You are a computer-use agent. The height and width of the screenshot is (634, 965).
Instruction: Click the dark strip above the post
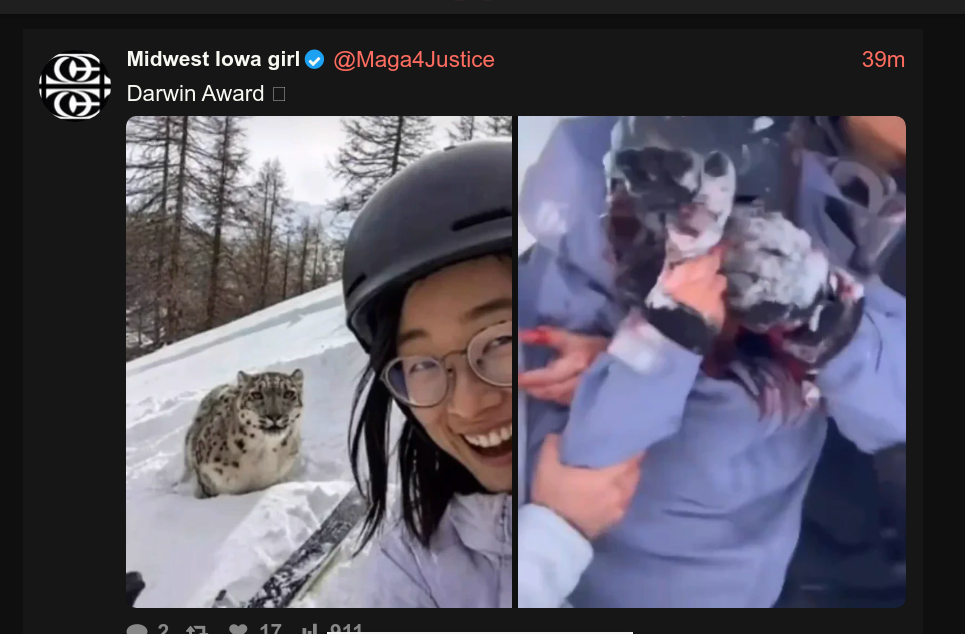point(482,7)
